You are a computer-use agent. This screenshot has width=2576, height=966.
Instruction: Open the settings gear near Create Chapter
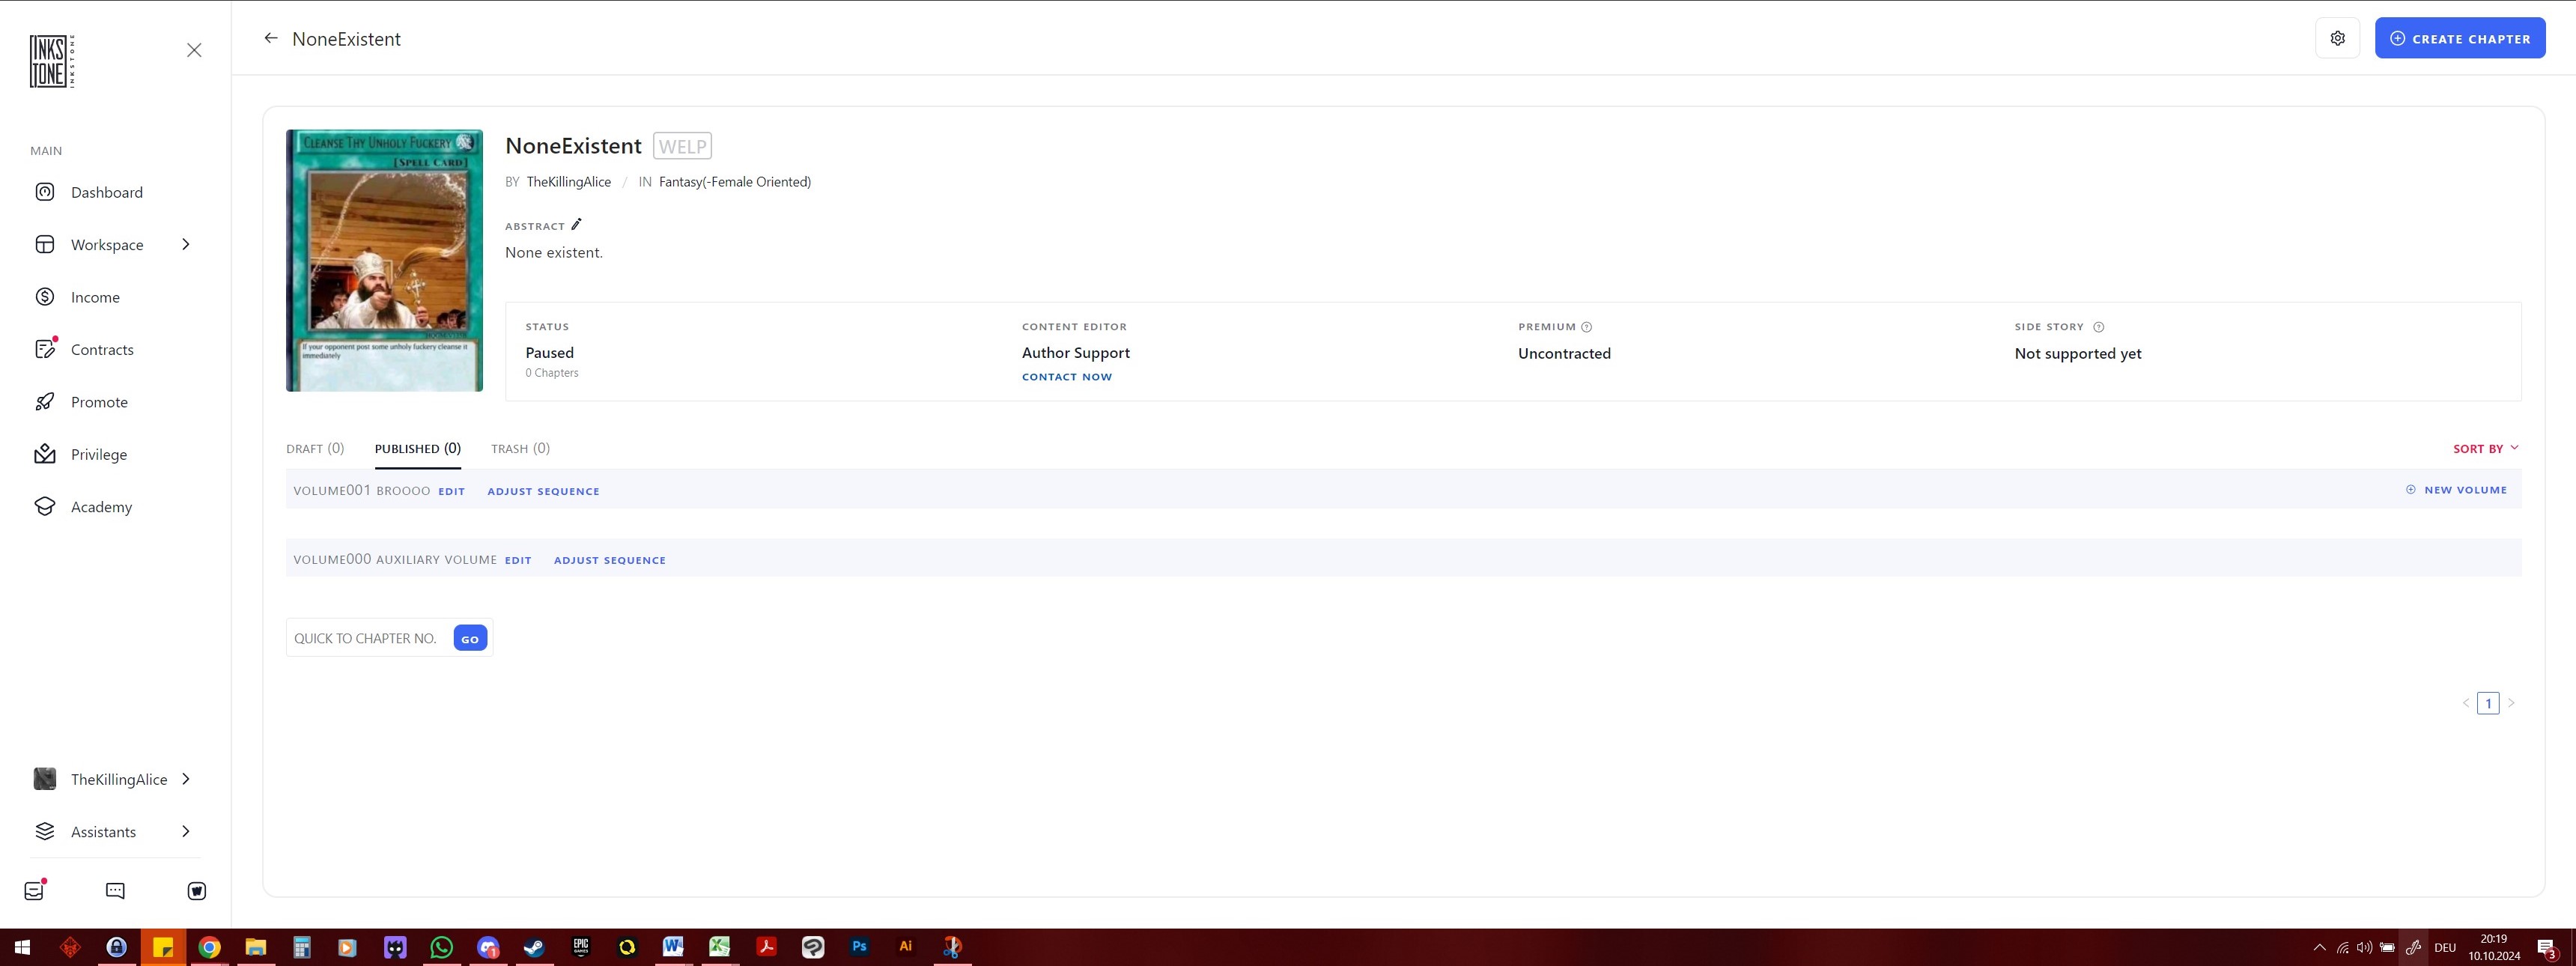coord(2337,37)
